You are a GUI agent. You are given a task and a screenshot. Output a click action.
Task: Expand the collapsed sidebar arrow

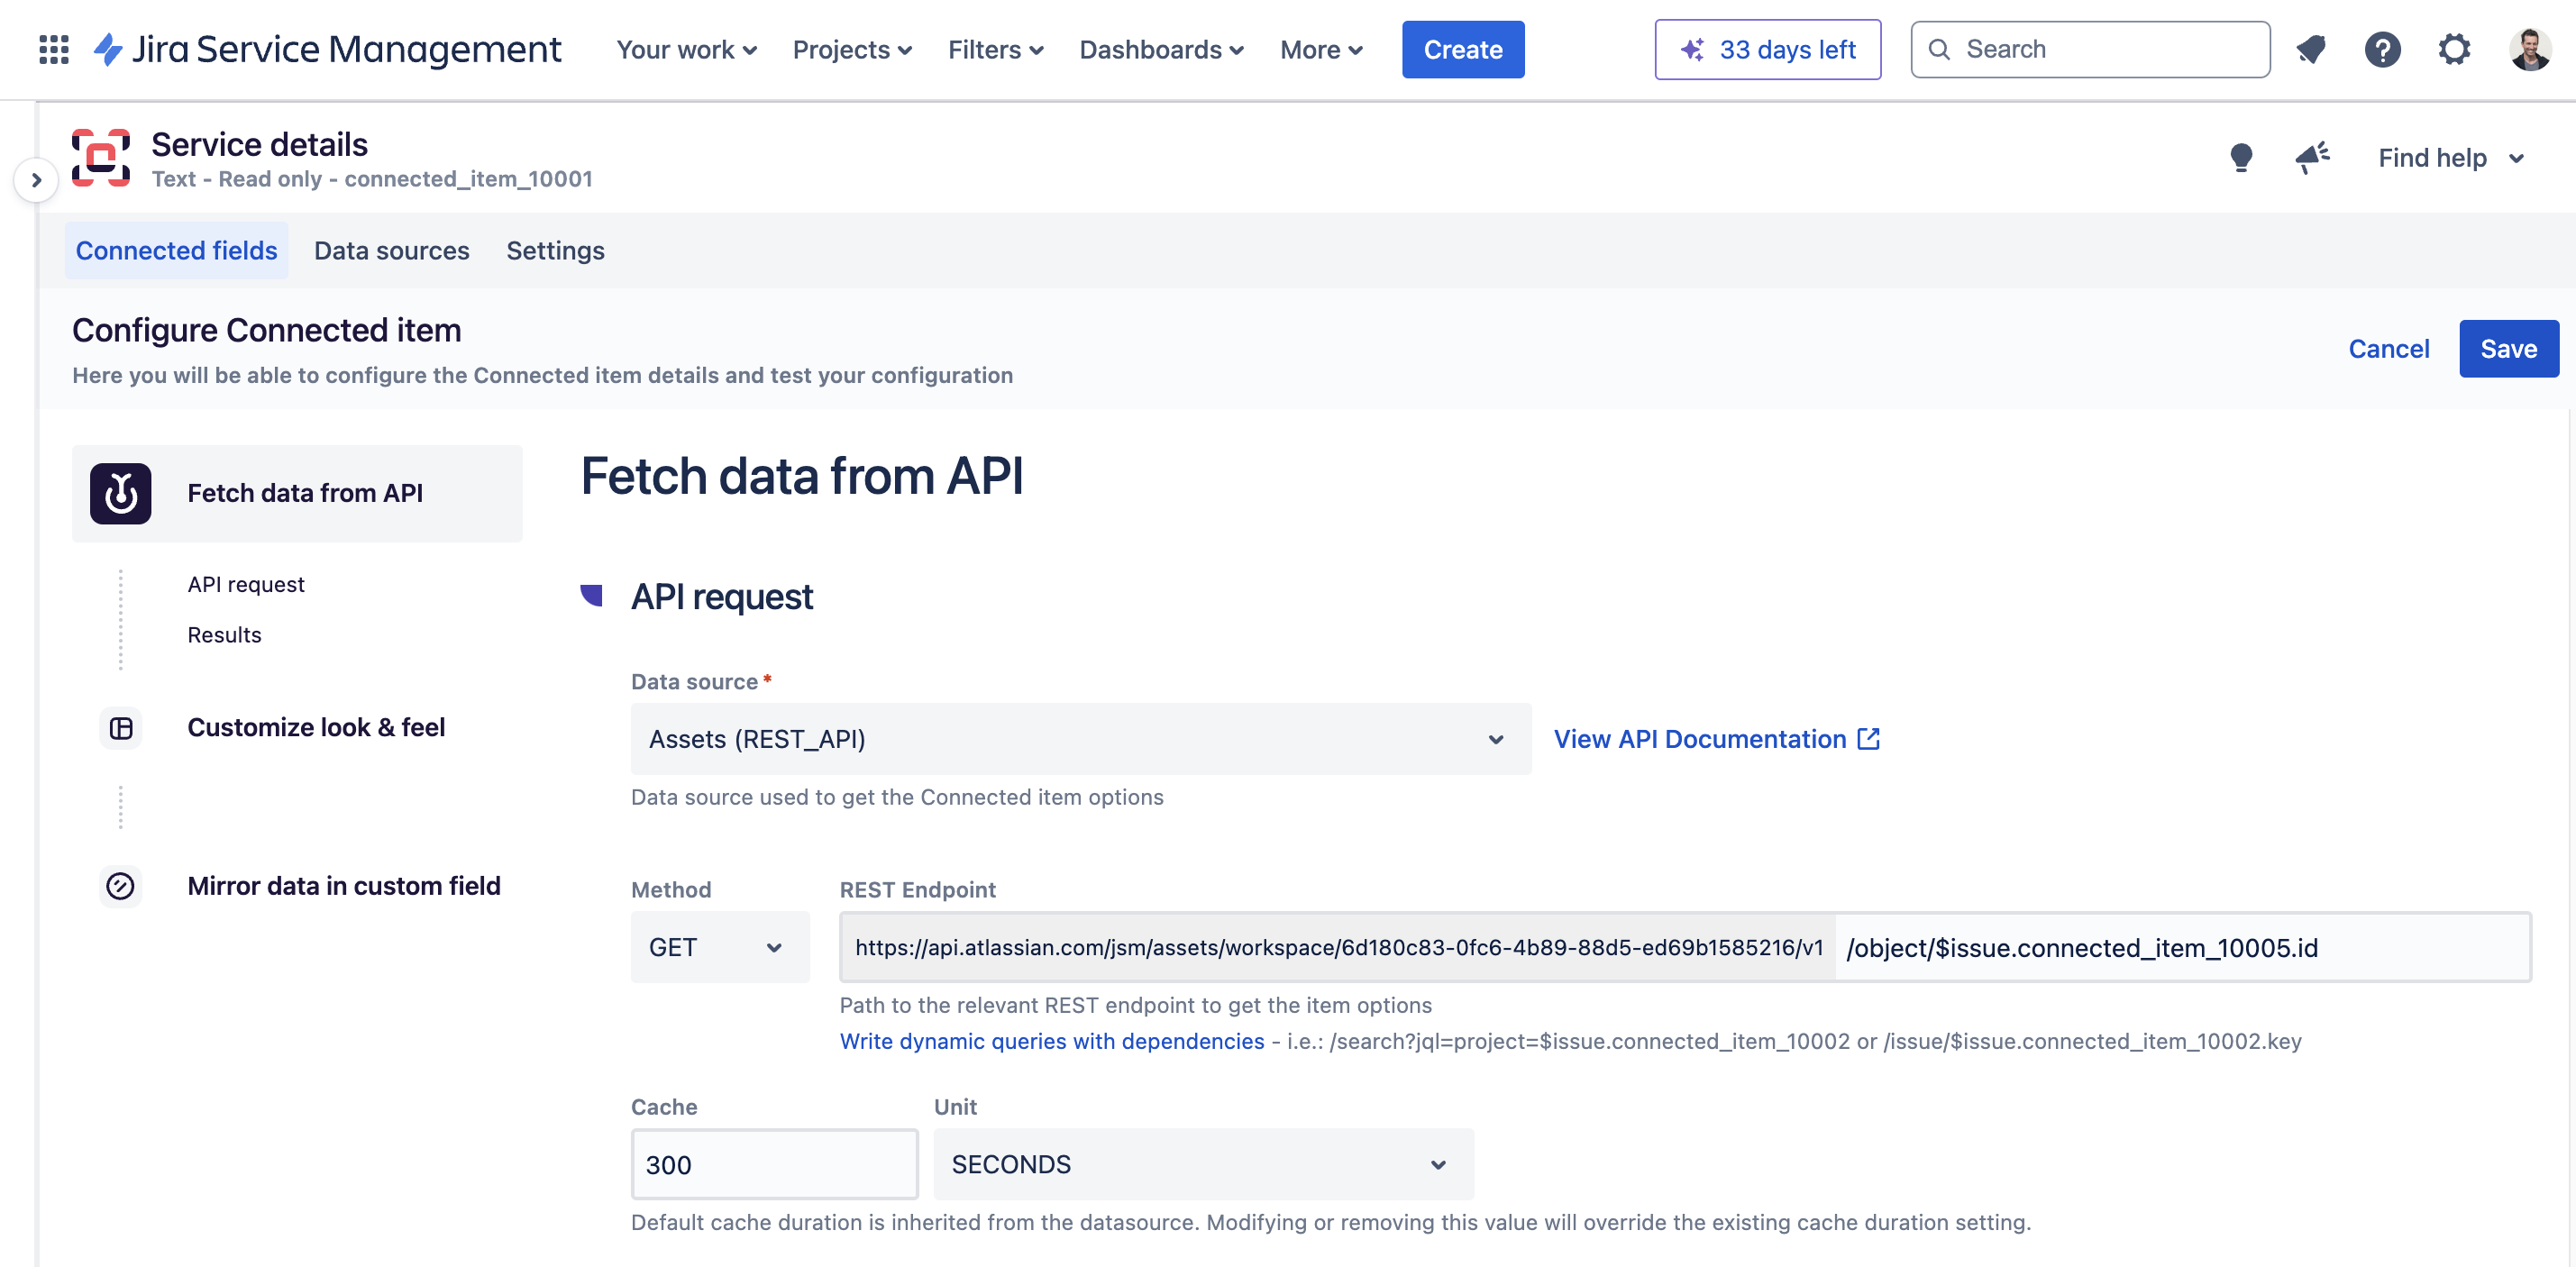pyautogui.click(x=36, y=180)
